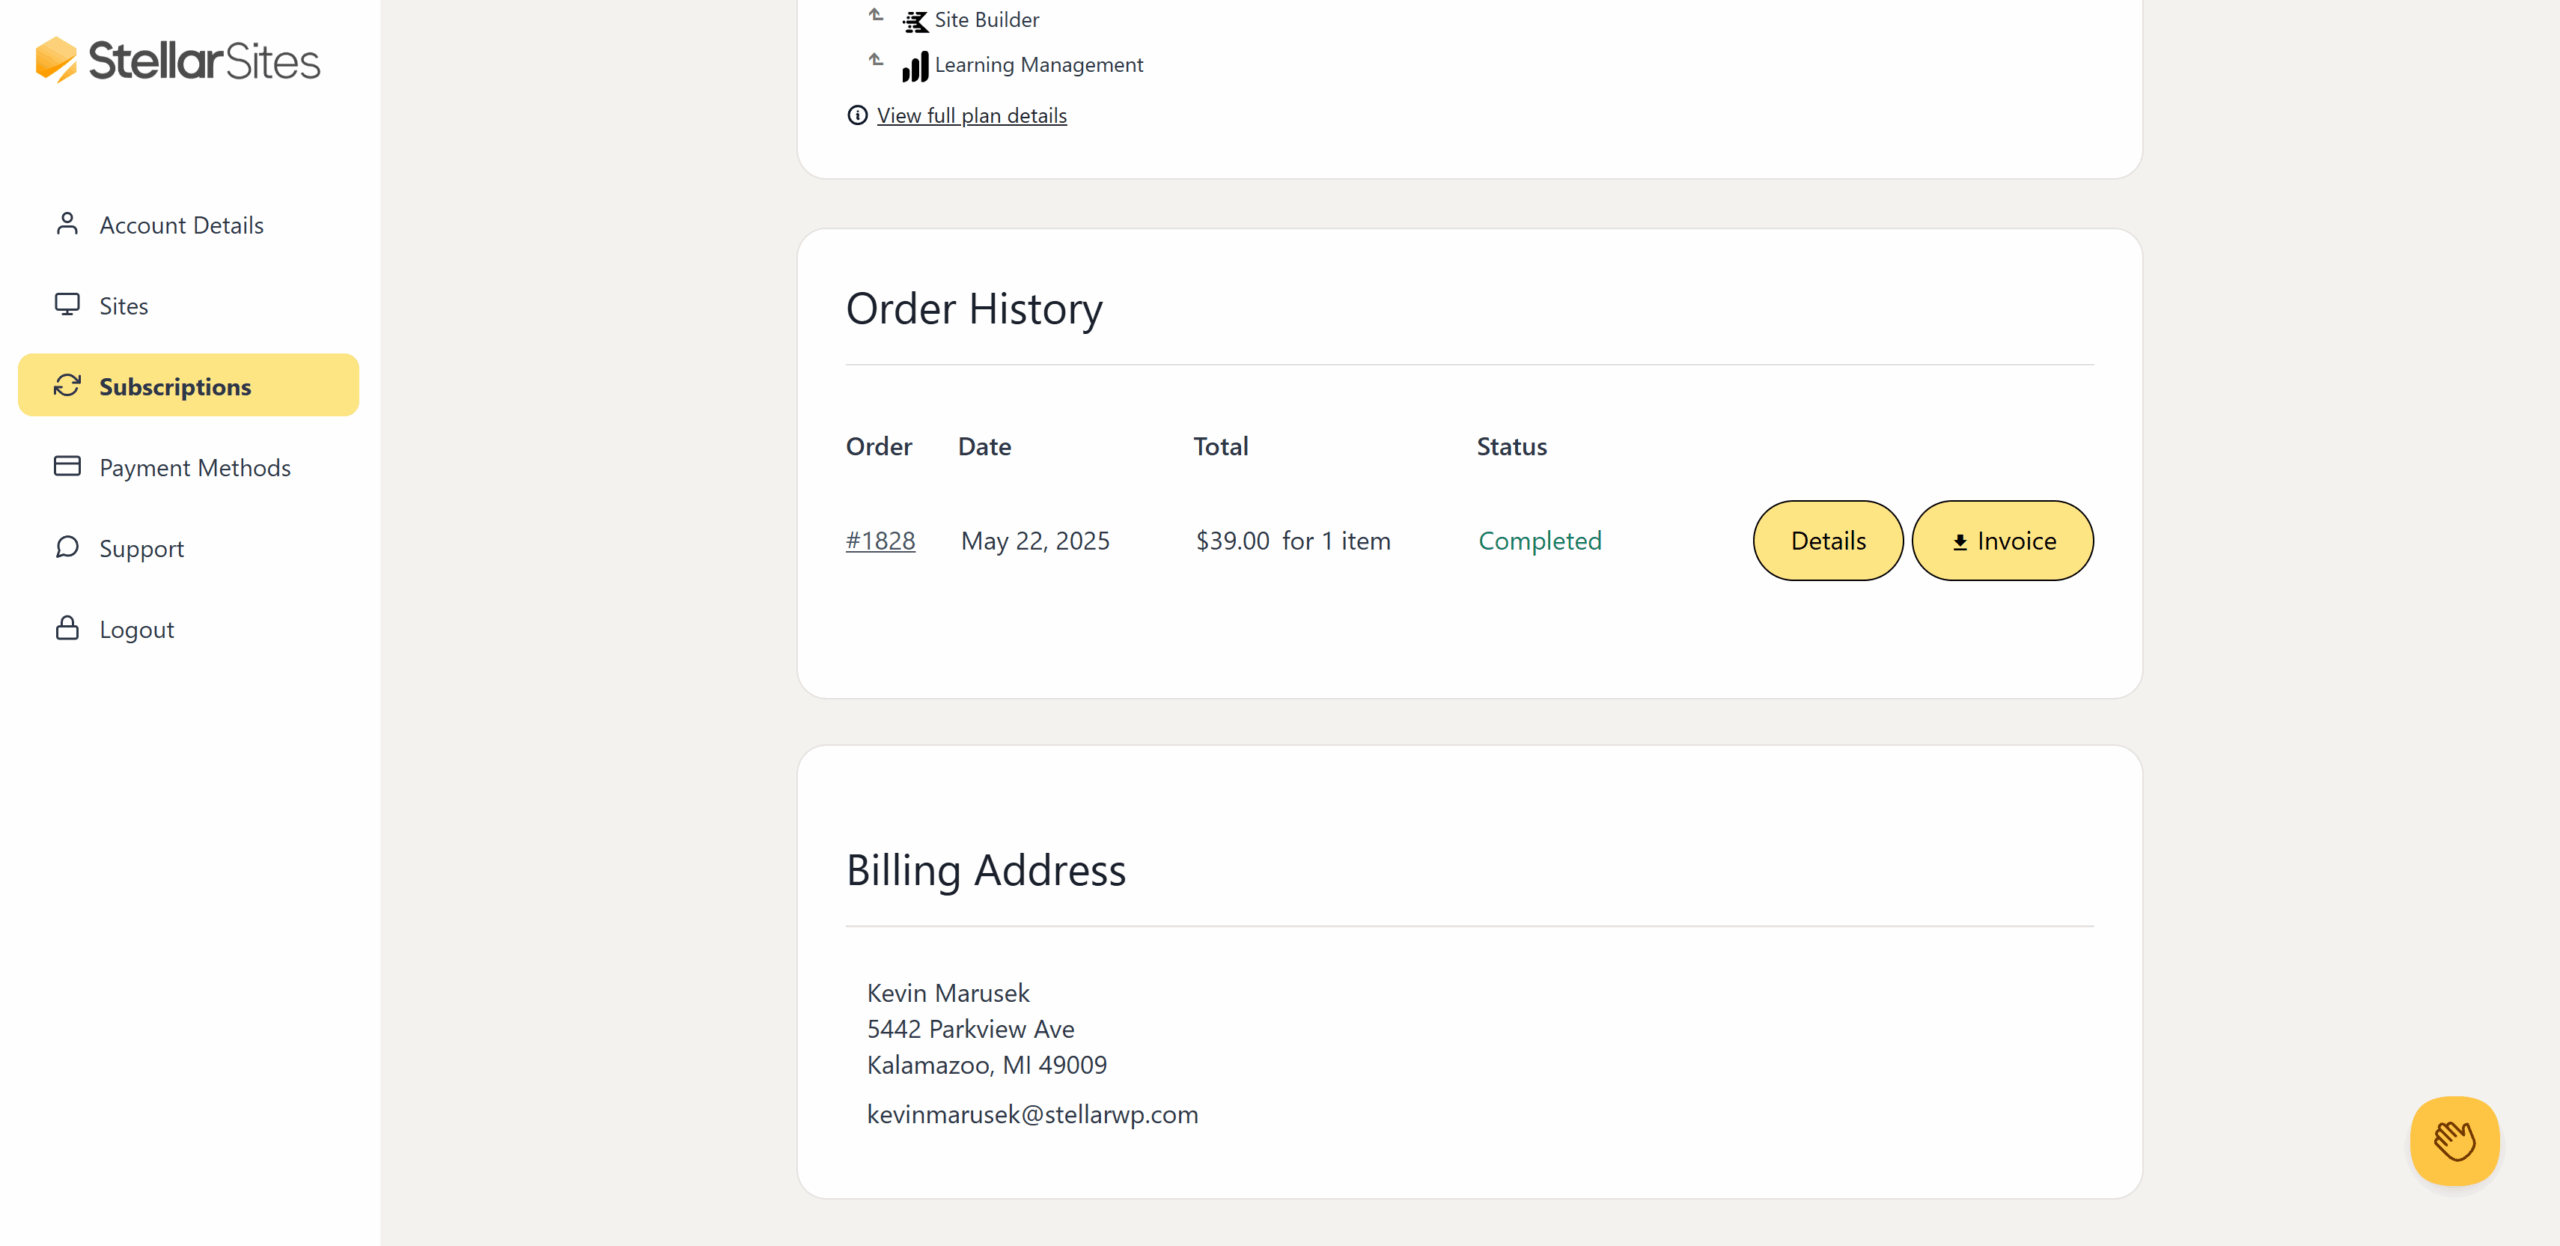Open the Support speech bubble icon
Screen dimensions: 2560x1246
(x=67, y=547)
